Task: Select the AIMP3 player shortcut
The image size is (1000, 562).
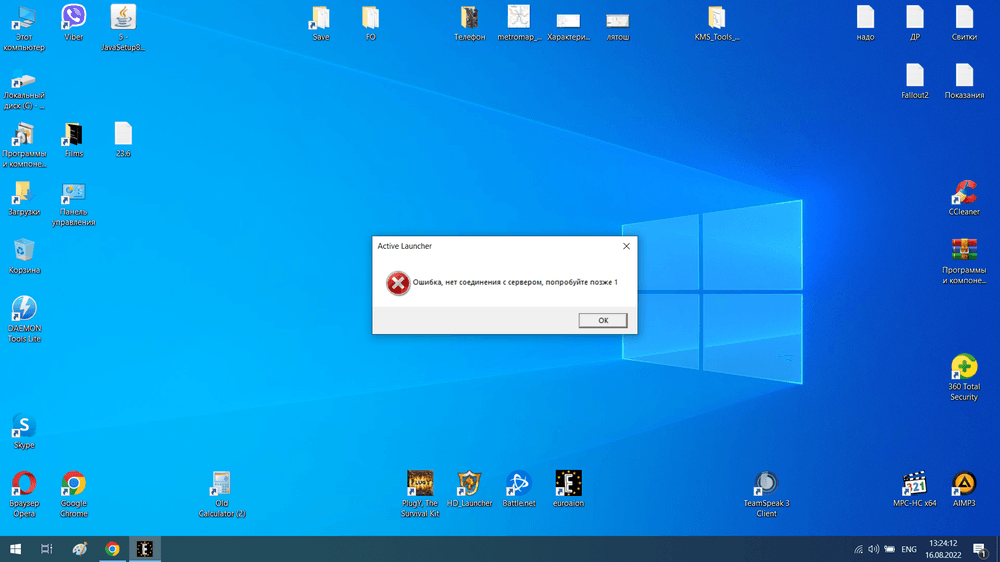Action: (x=964, y=485)
